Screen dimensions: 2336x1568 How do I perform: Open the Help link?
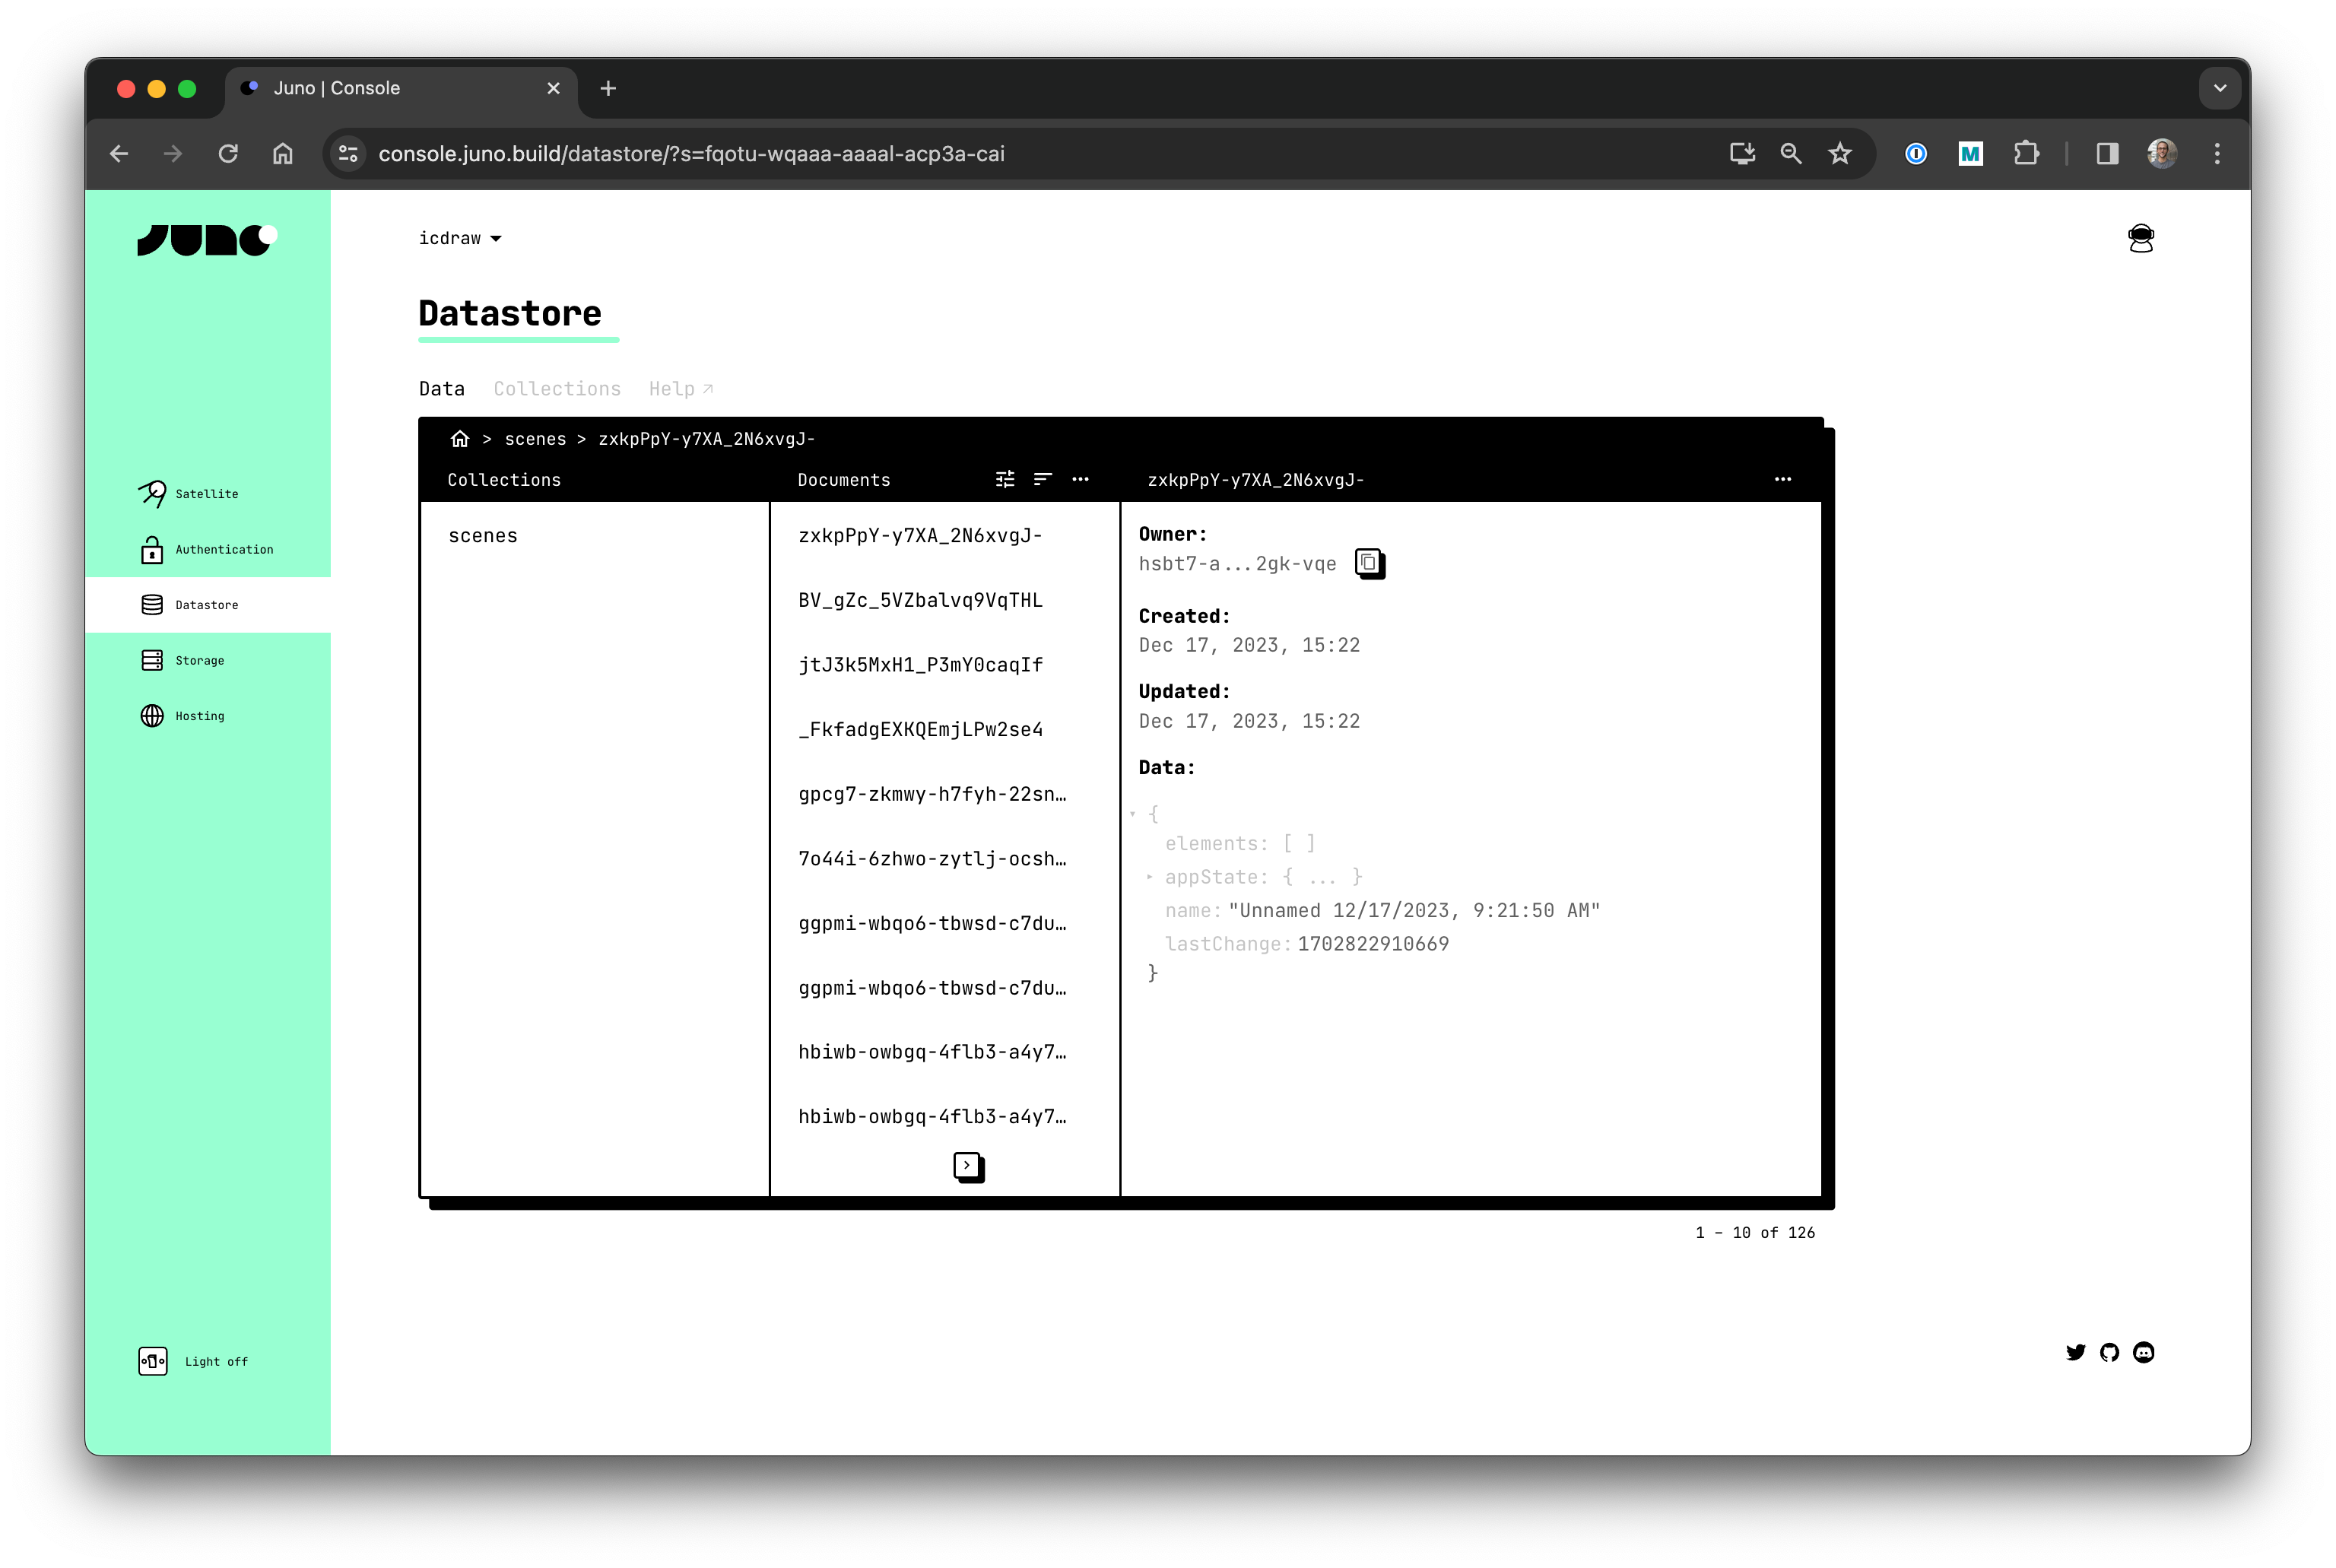[680, 389]
